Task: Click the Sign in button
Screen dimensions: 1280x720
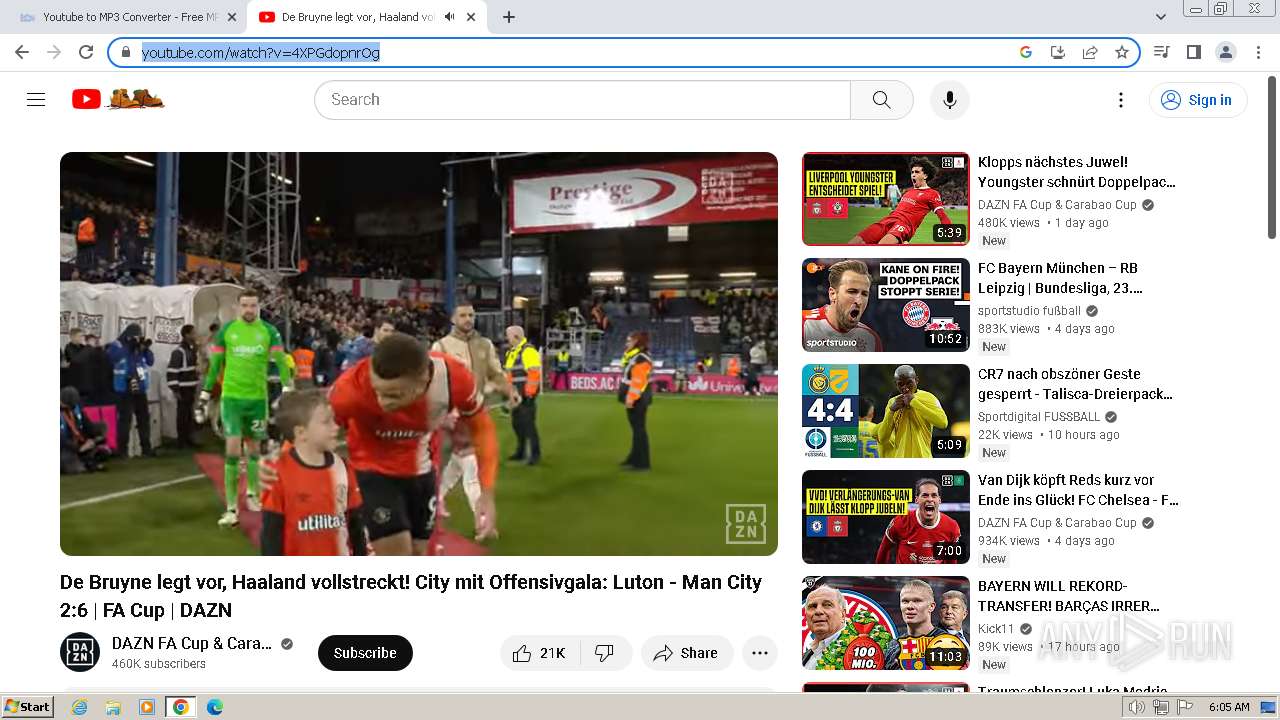Action: [1198, 99]
